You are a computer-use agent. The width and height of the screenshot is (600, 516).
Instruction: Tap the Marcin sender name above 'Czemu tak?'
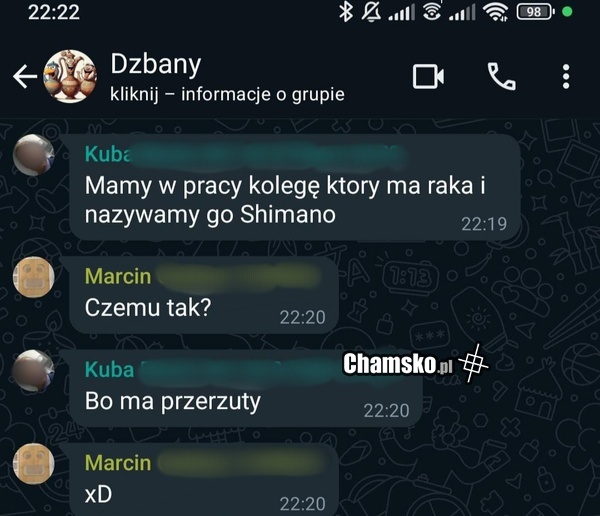[x=118, y=276]
